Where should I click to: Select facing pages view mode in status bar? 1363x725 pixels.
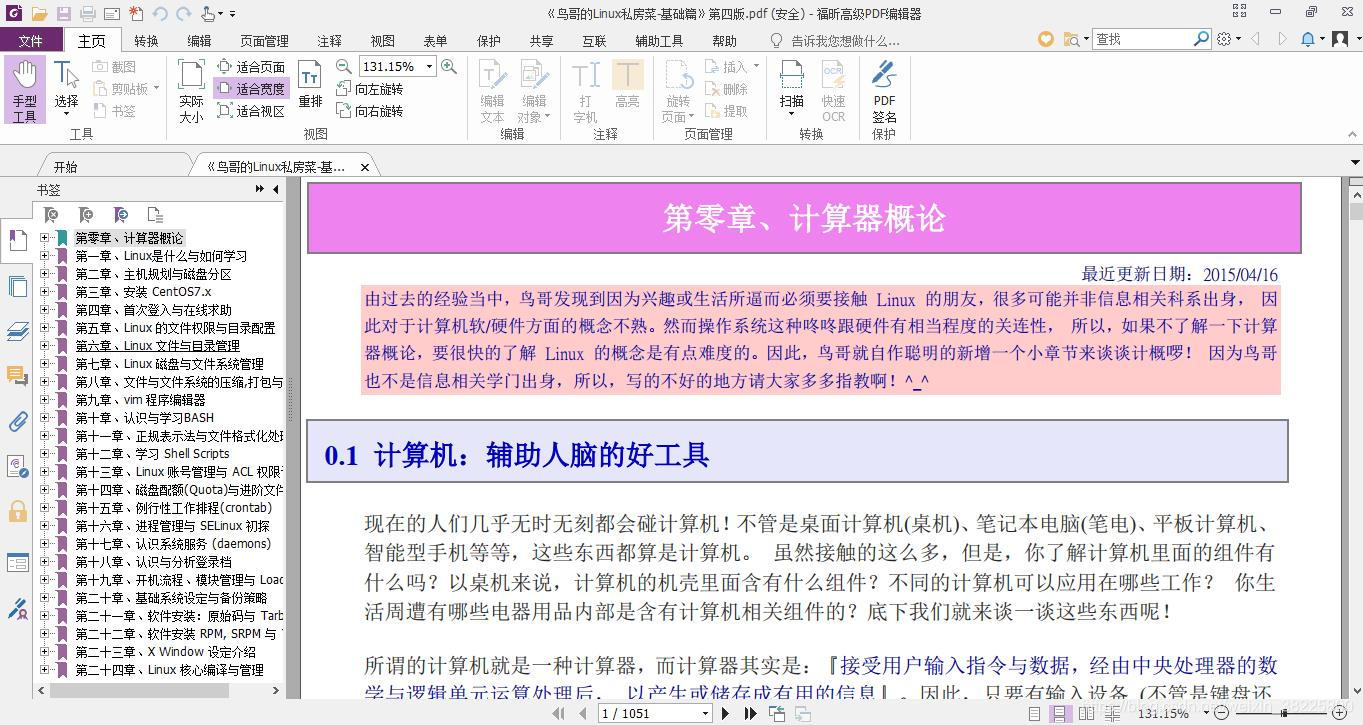pyautogui.click(x=1086, y=713)
